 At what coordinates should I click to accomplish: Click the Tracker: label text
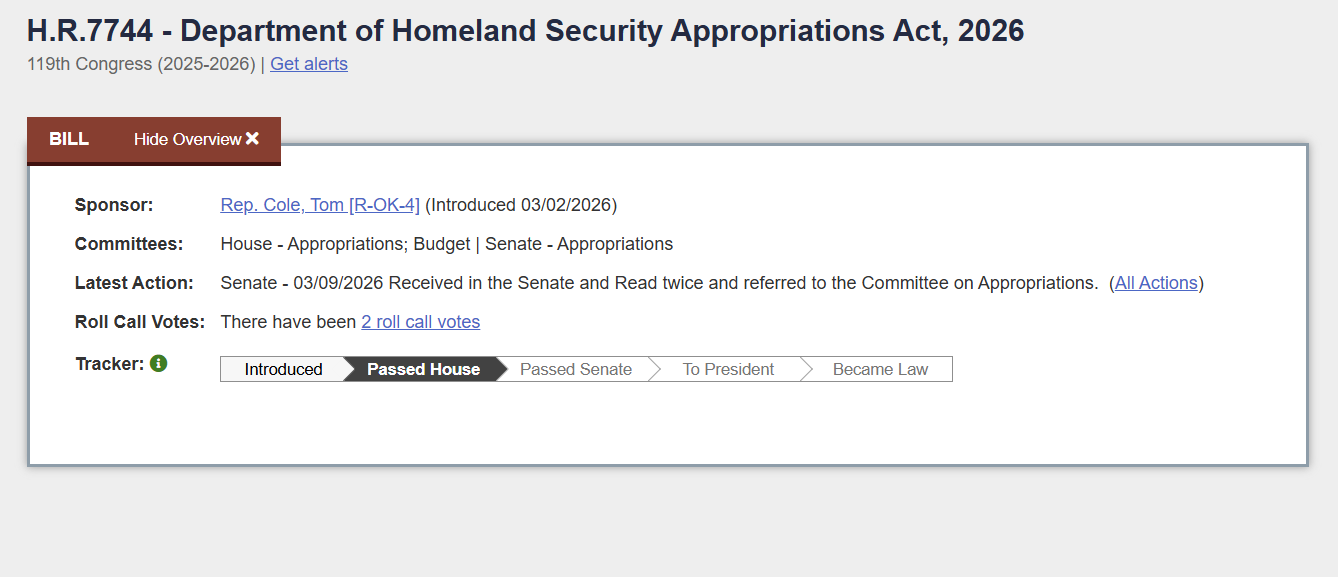109,364
